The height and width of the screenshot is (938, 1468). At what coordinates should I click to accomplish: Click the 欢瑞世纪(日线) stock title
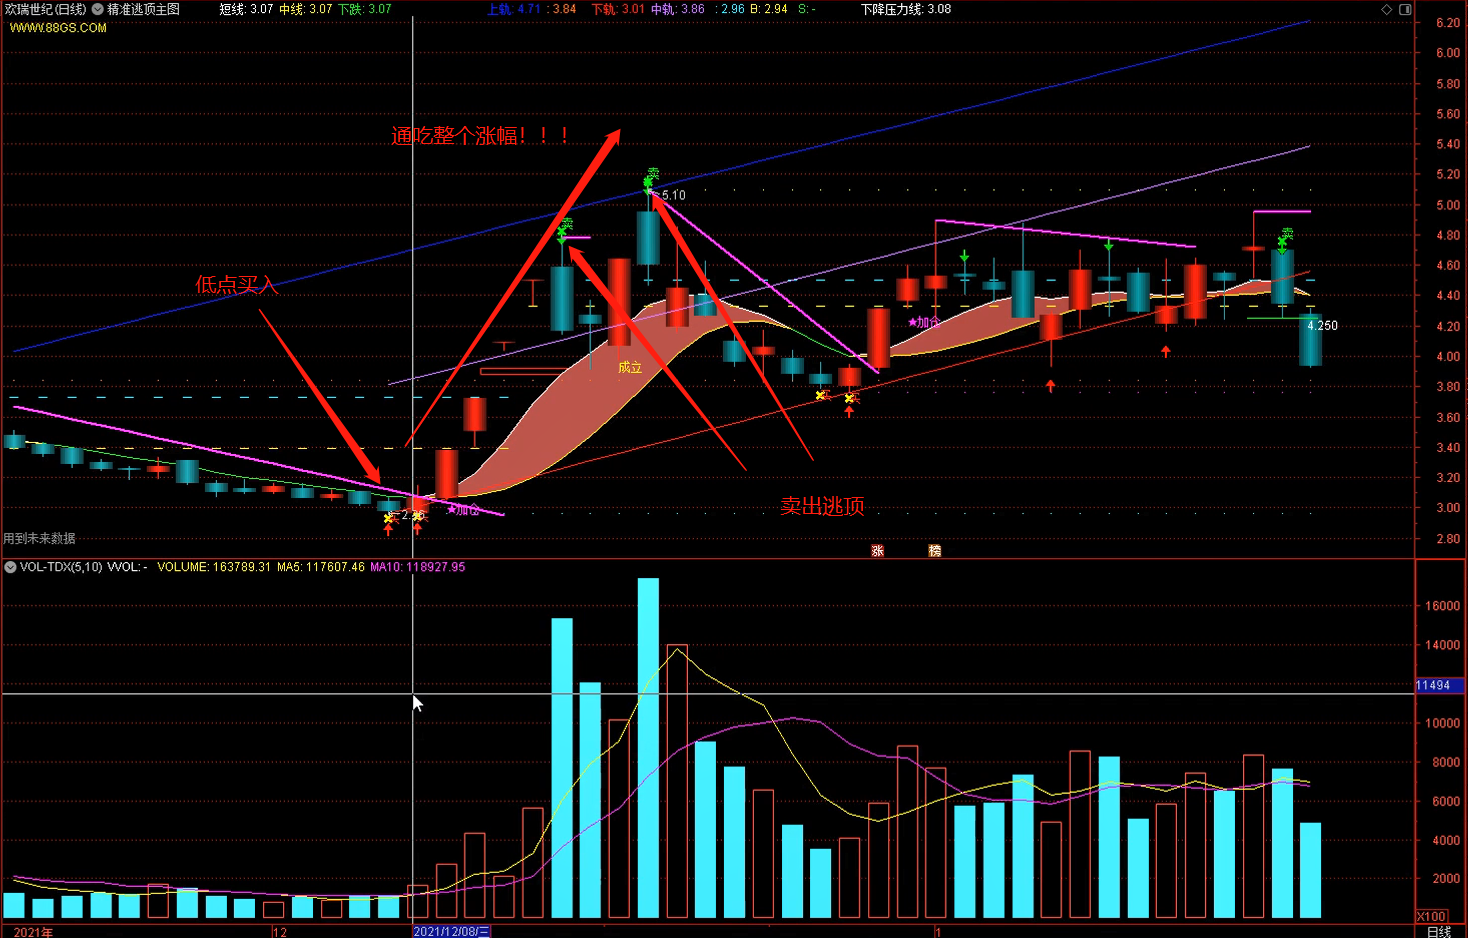[46, 9]
